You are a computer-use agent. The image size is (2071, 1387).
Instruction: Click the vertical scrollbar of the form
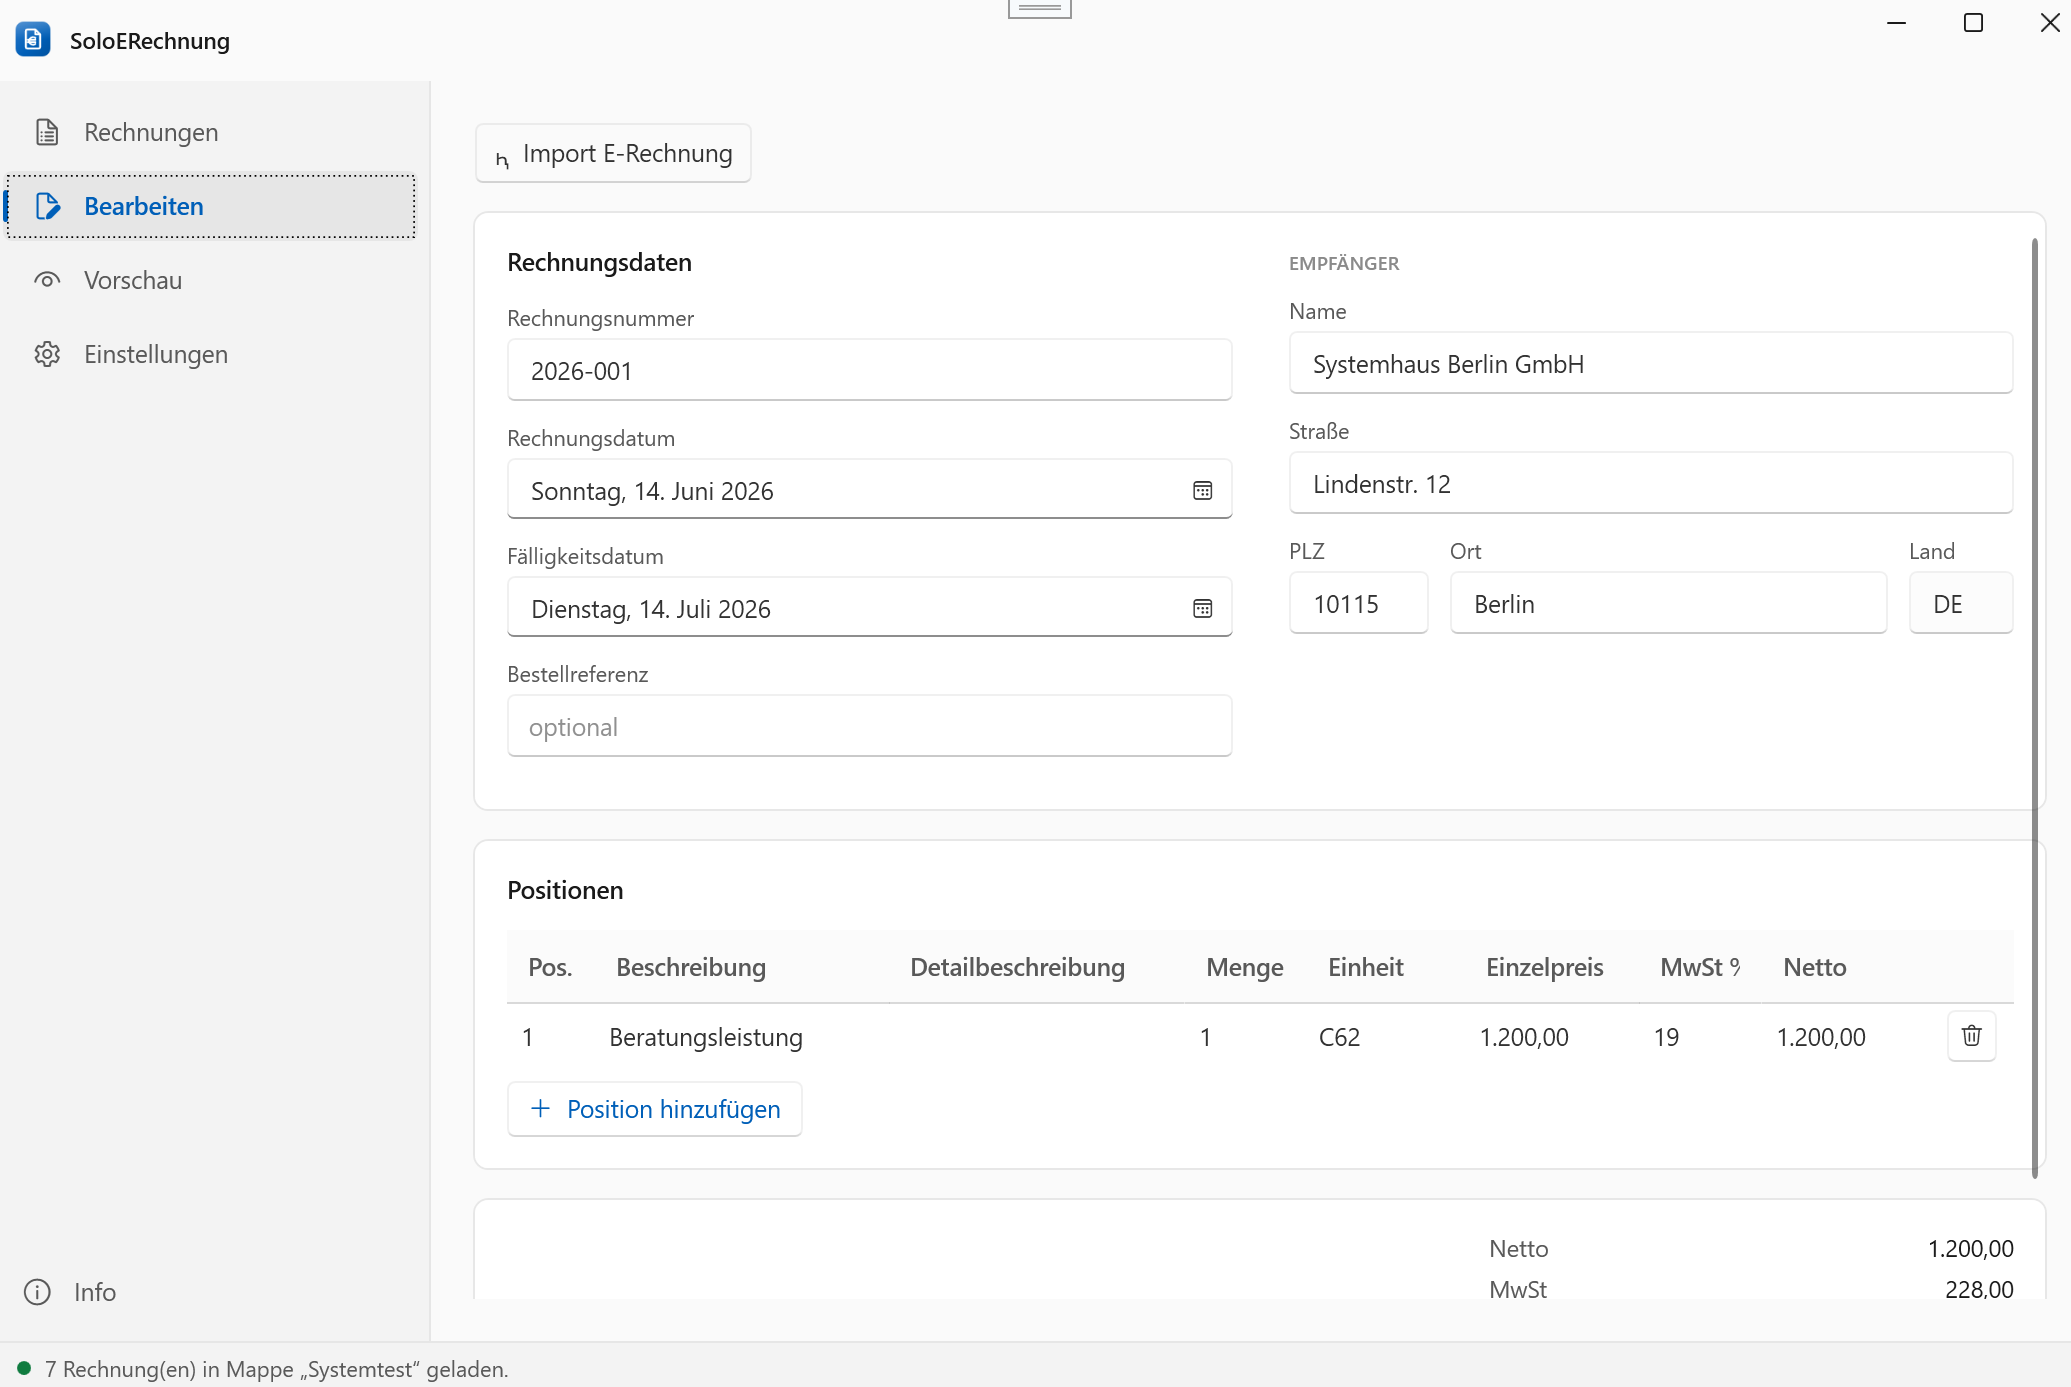tap(2035, 708)
